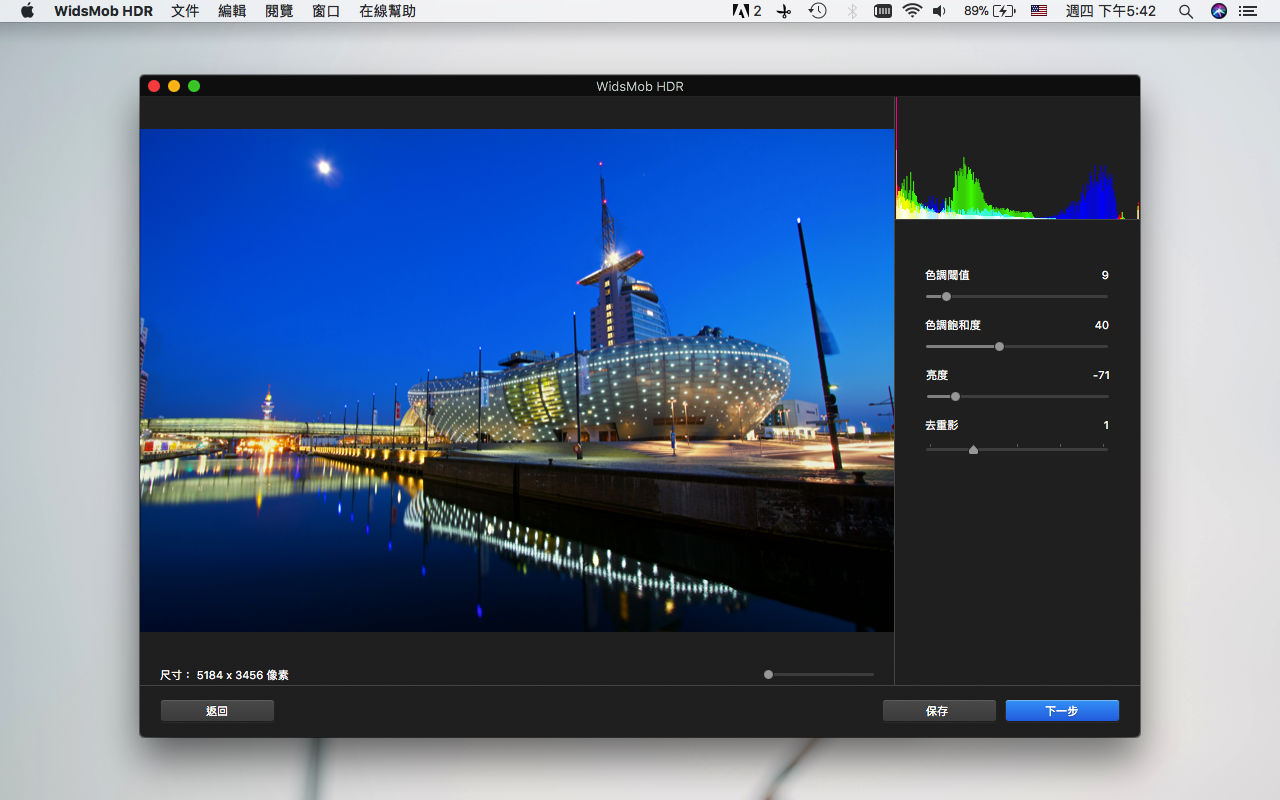Click the 去重影 stepped slider
Screen dimensions: 1280x800
pos(1016,449)
